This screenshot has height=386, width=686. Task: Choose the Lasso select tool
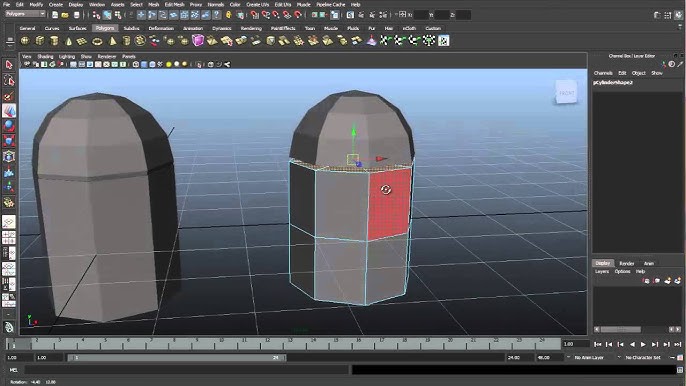click(x=9, y=81)
